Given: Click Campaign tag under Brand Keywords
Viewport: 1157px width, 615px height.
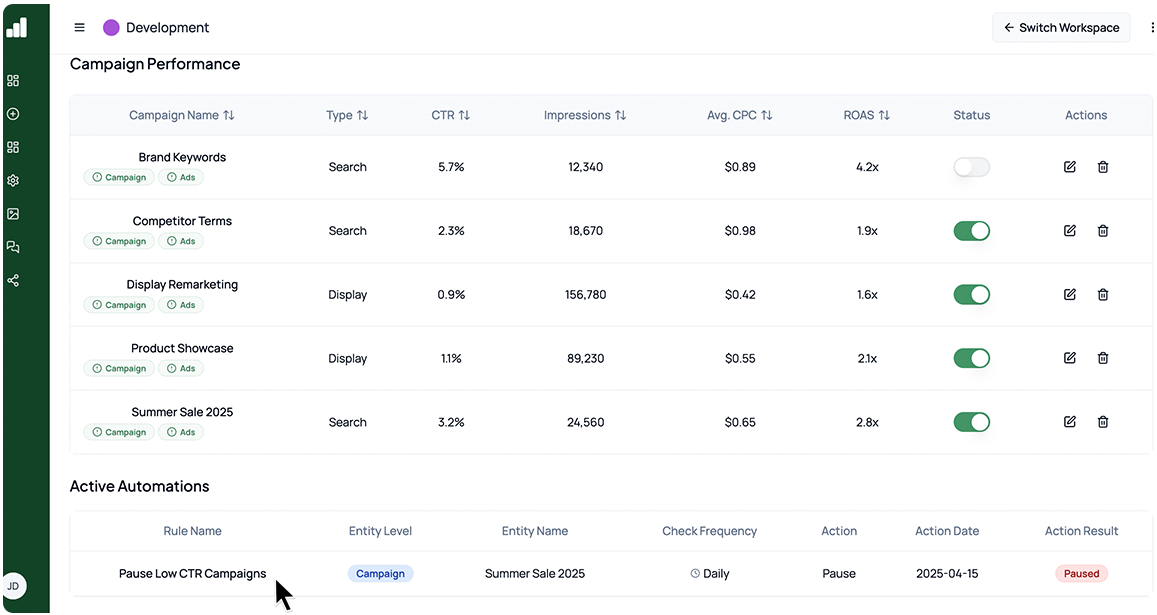Looking at the screenshot, I should (x=119, y=177).
